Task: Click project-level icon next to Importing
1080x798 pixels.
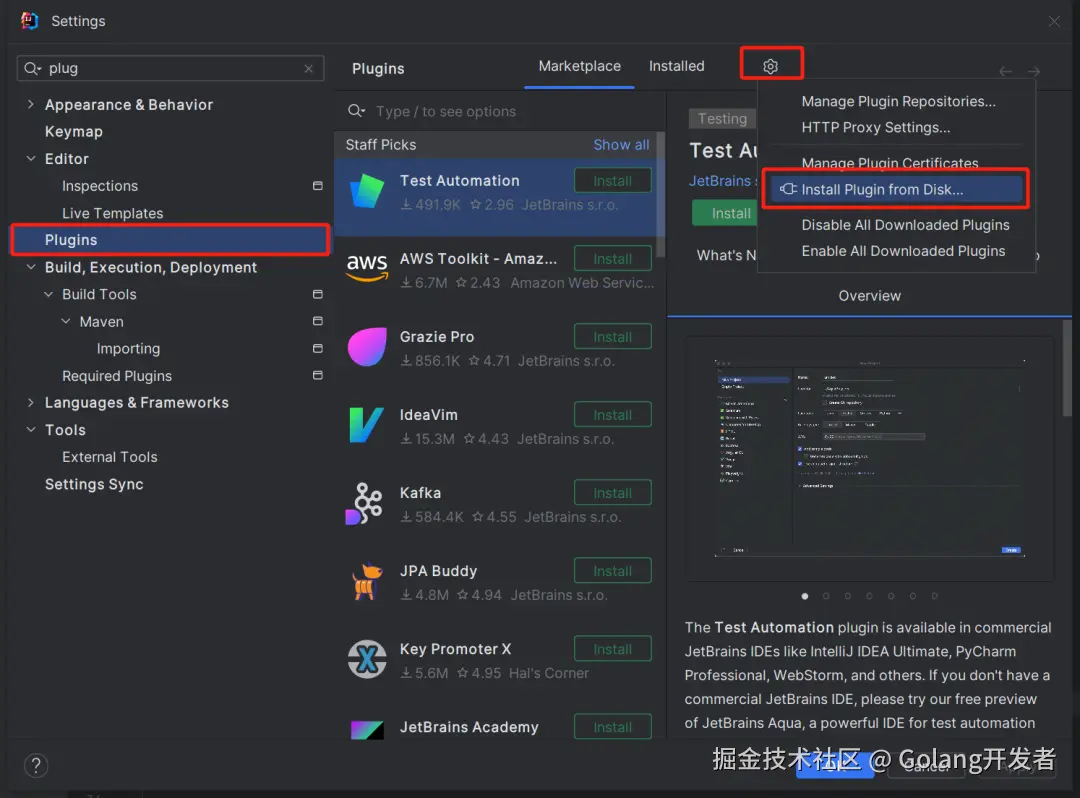Action: [318, 348]
